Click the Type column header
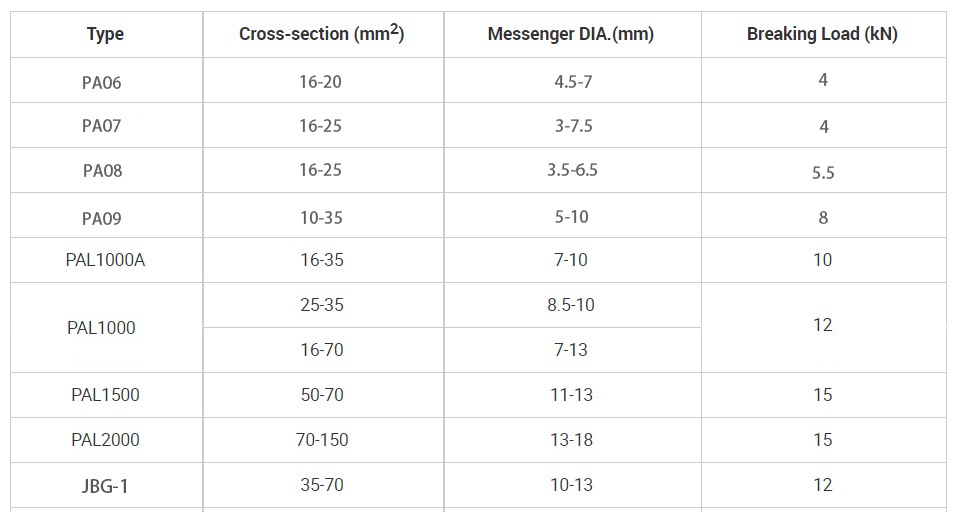Image resolution: width=959 pixels, height=512 pixels. [x=106, y=34]
